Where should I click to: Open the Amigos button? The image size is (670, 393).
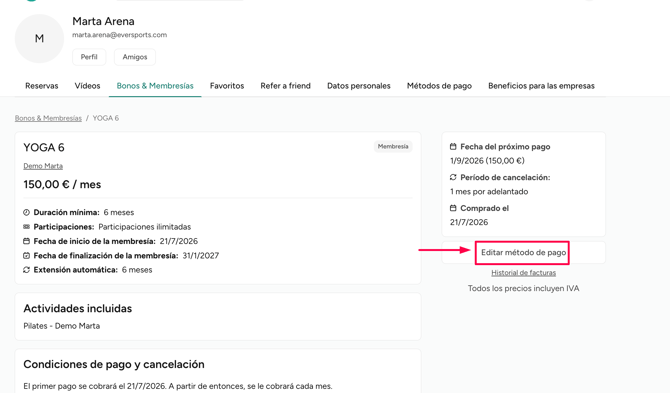(135, 57)
